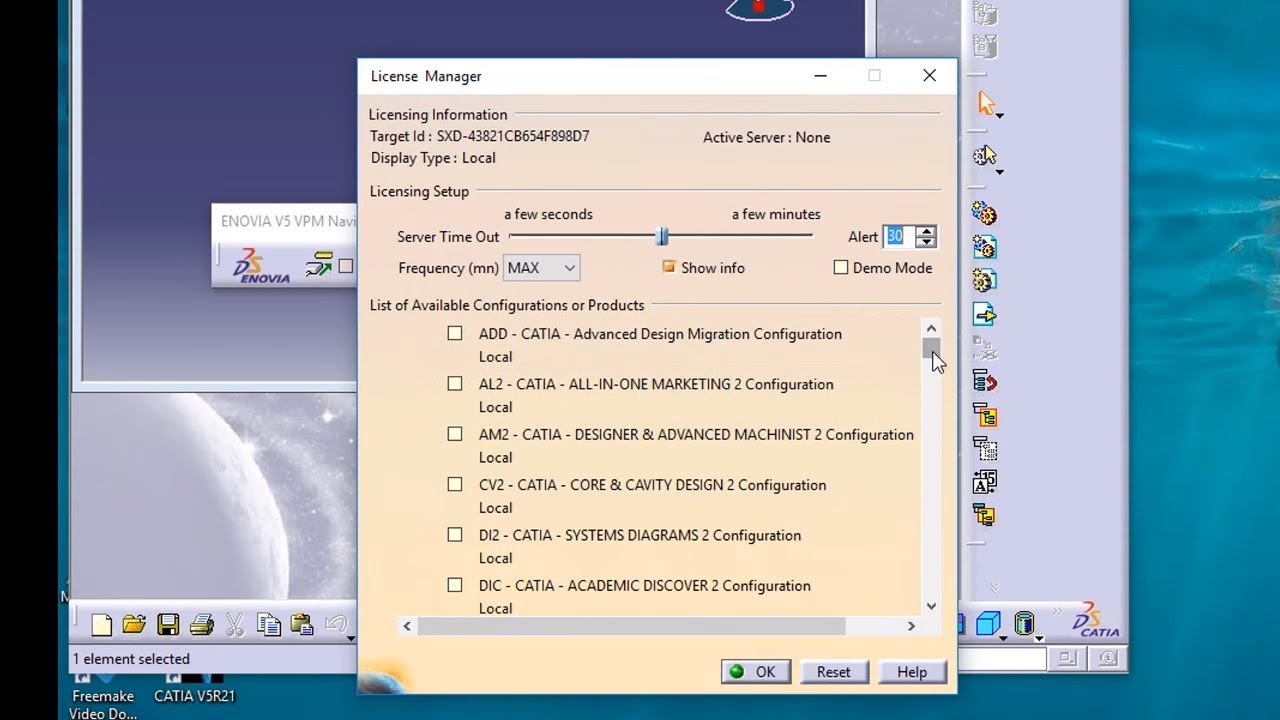Check the DI2 - SYSTEMS DIAGRAMS 2 box
Image resolution: width=1280 pixels, height=720 pixels.
(455, 535)
